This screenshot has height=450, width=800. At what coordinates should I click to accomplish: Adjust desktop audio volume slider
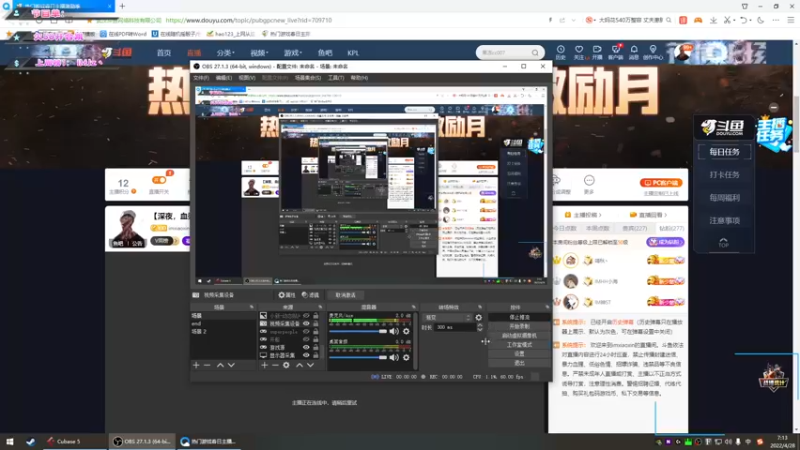(358, 358)
